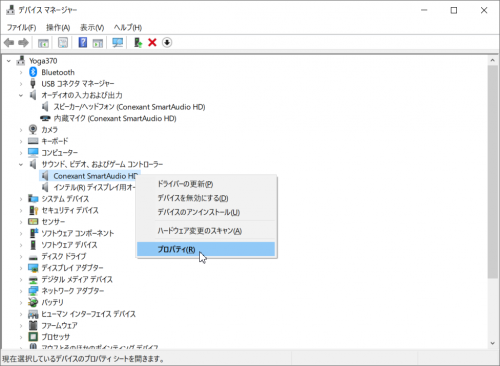This screenshot has width=500, height=366.
Task: Select デジタル メディア デバイス category
Action: (77, 279)
